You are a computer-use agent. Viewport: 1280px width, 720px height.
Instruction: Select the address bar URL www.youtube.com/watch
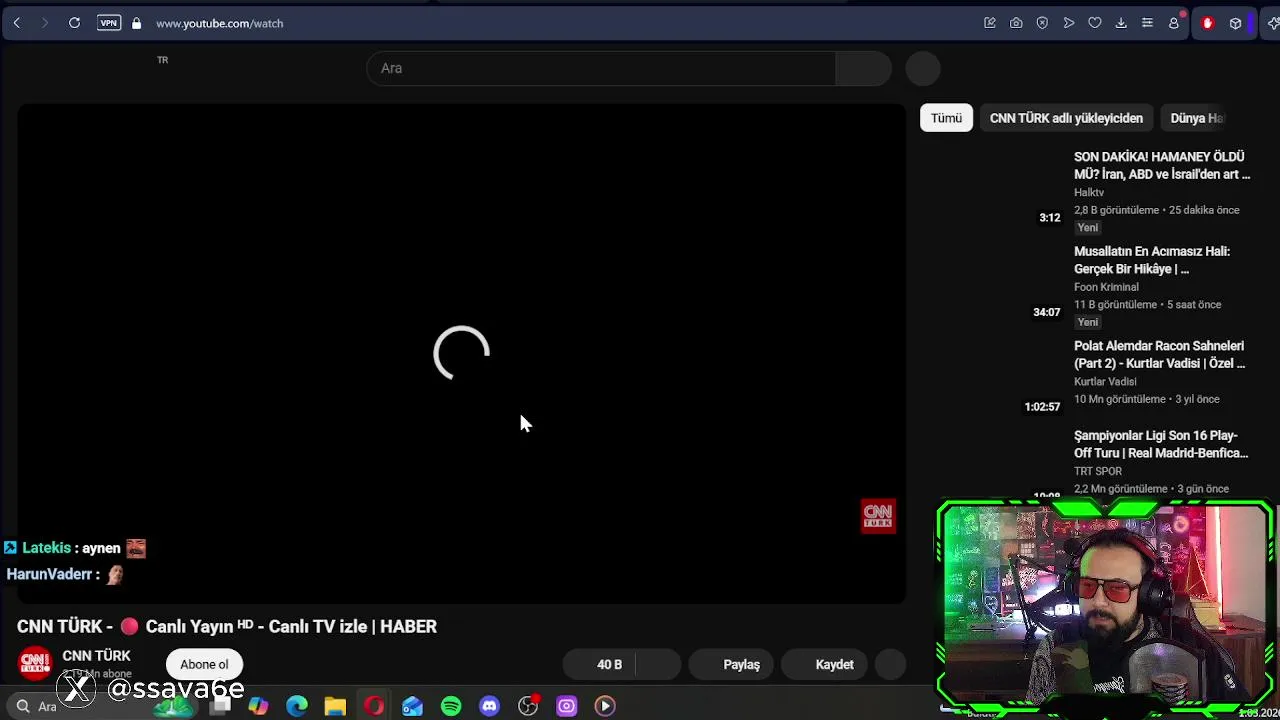pyautogui.click(x=219, y=23)
